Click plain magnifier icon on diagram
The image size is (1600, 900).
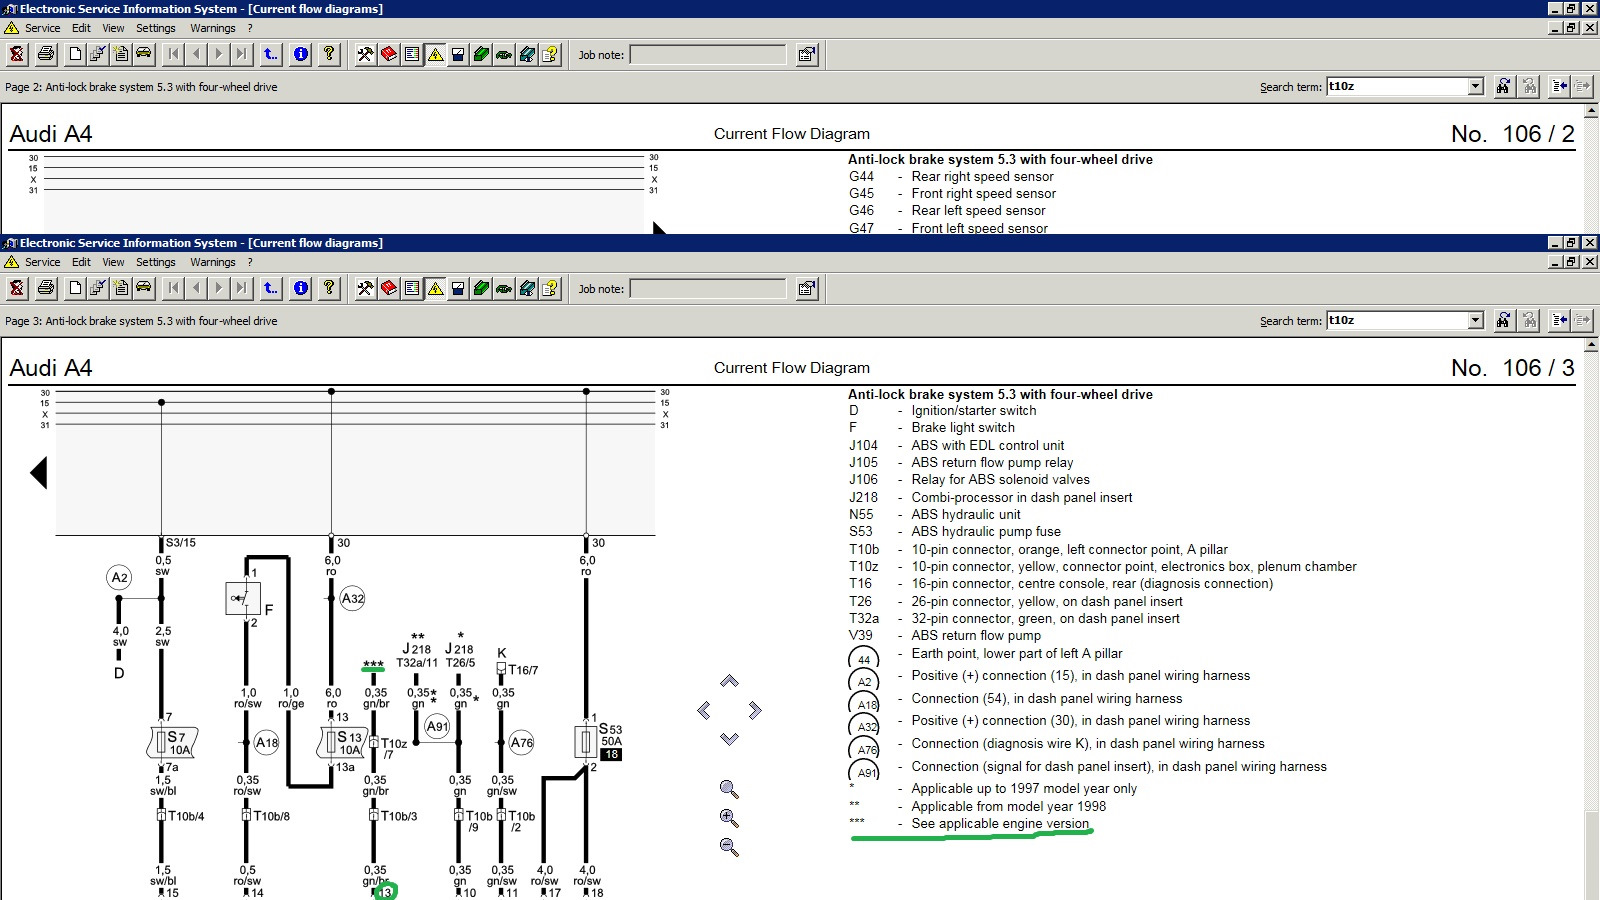coord(729,789)
